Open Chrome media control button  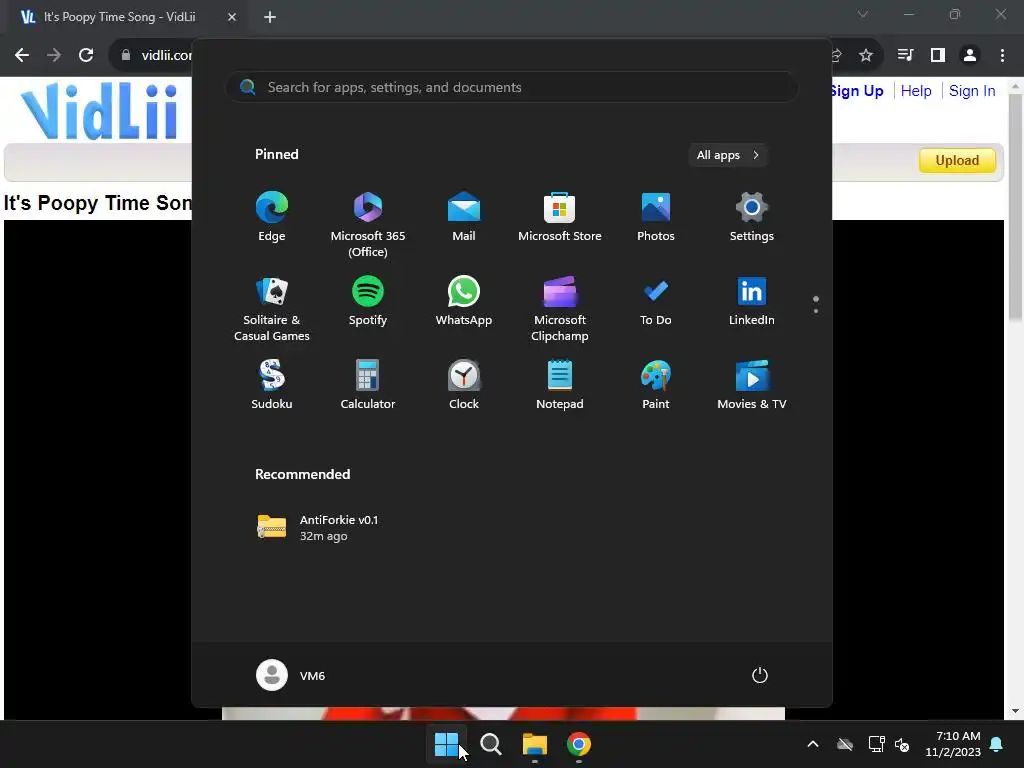[x=905, y=56]
